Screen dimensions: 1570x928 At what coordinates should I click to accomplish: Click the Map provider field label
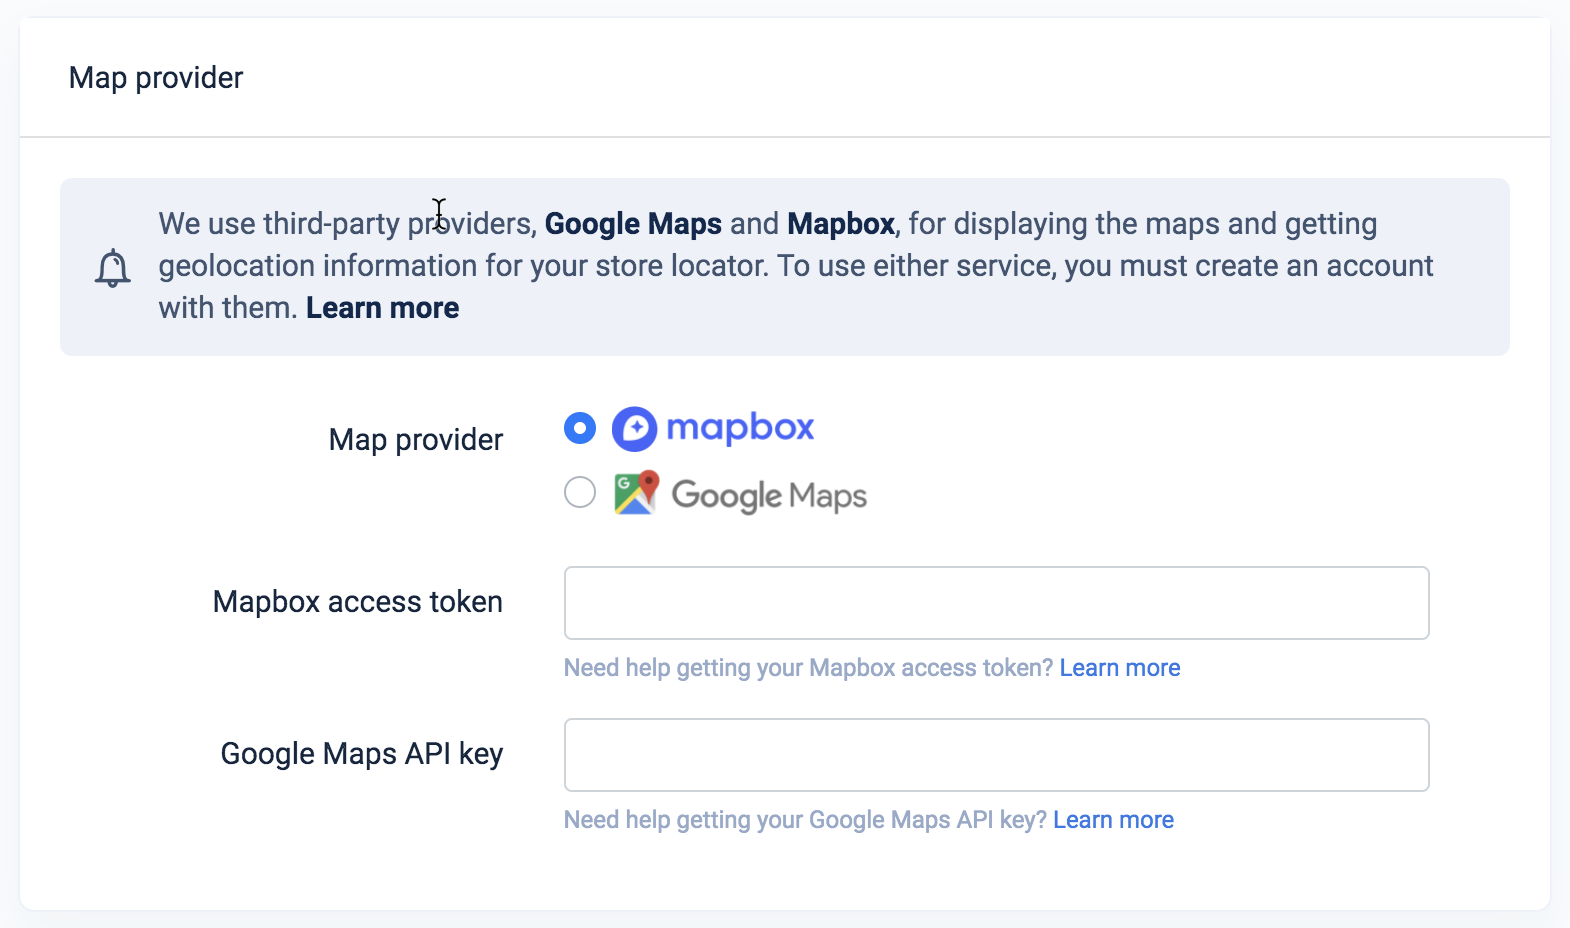[x=416, y=440]
